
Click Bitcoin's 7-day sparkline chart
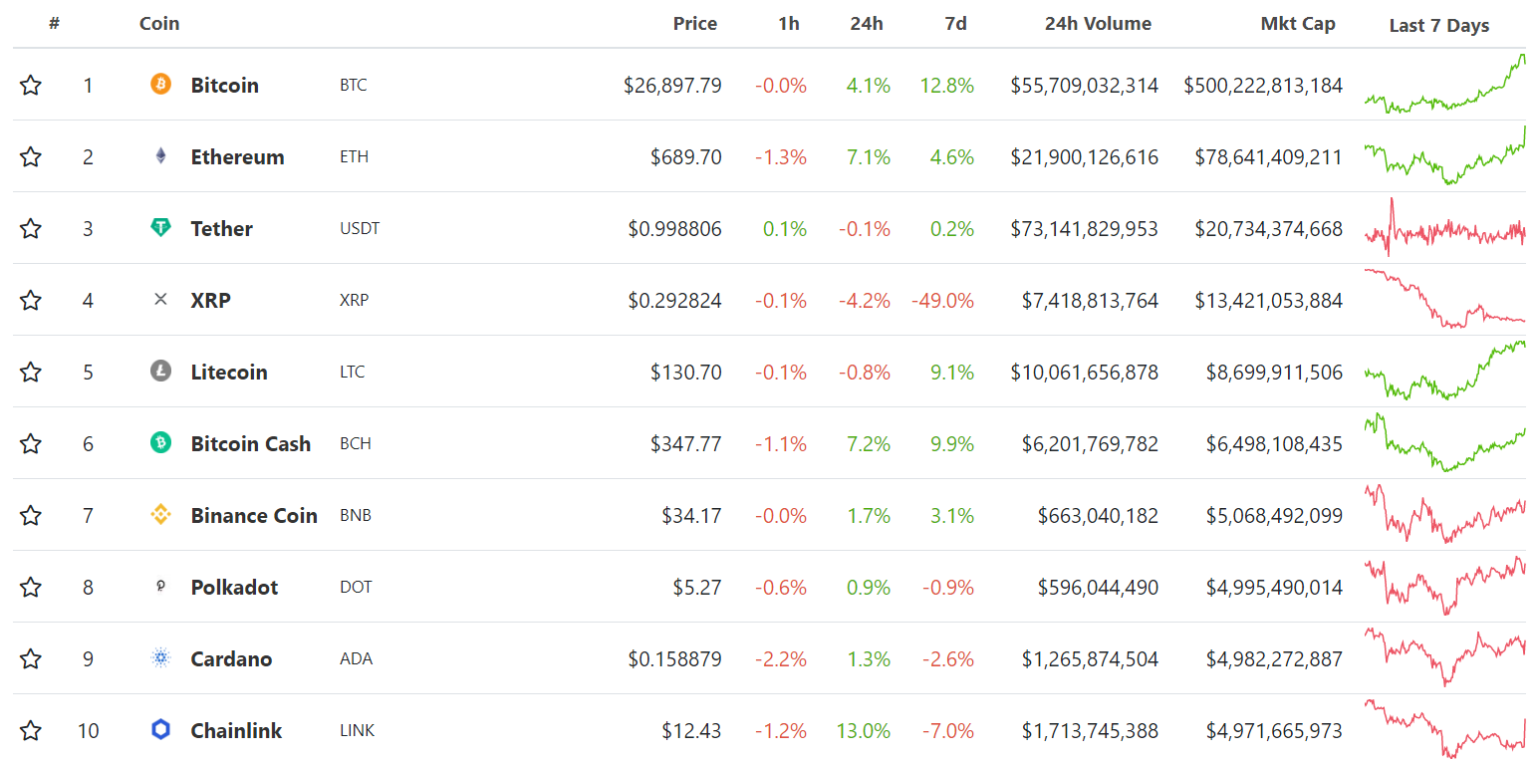(x=1442, y=85)
